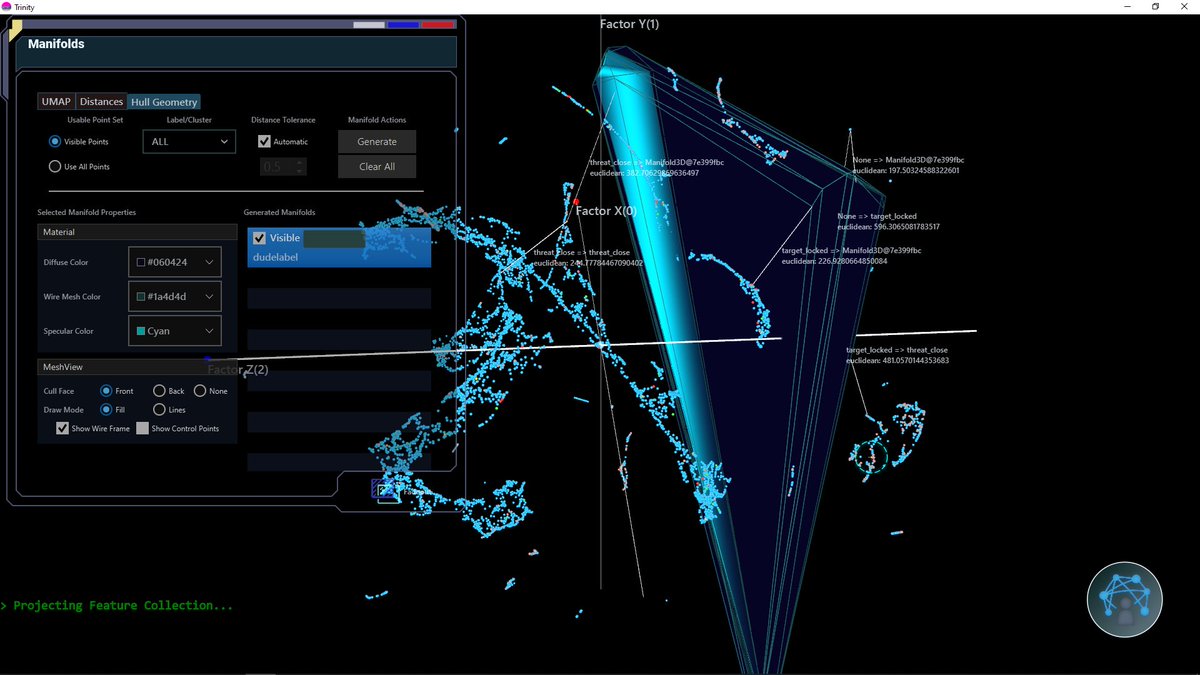
Task: Click "target_locked => threat_close" distance label
Action: click(x=897, y=350)
